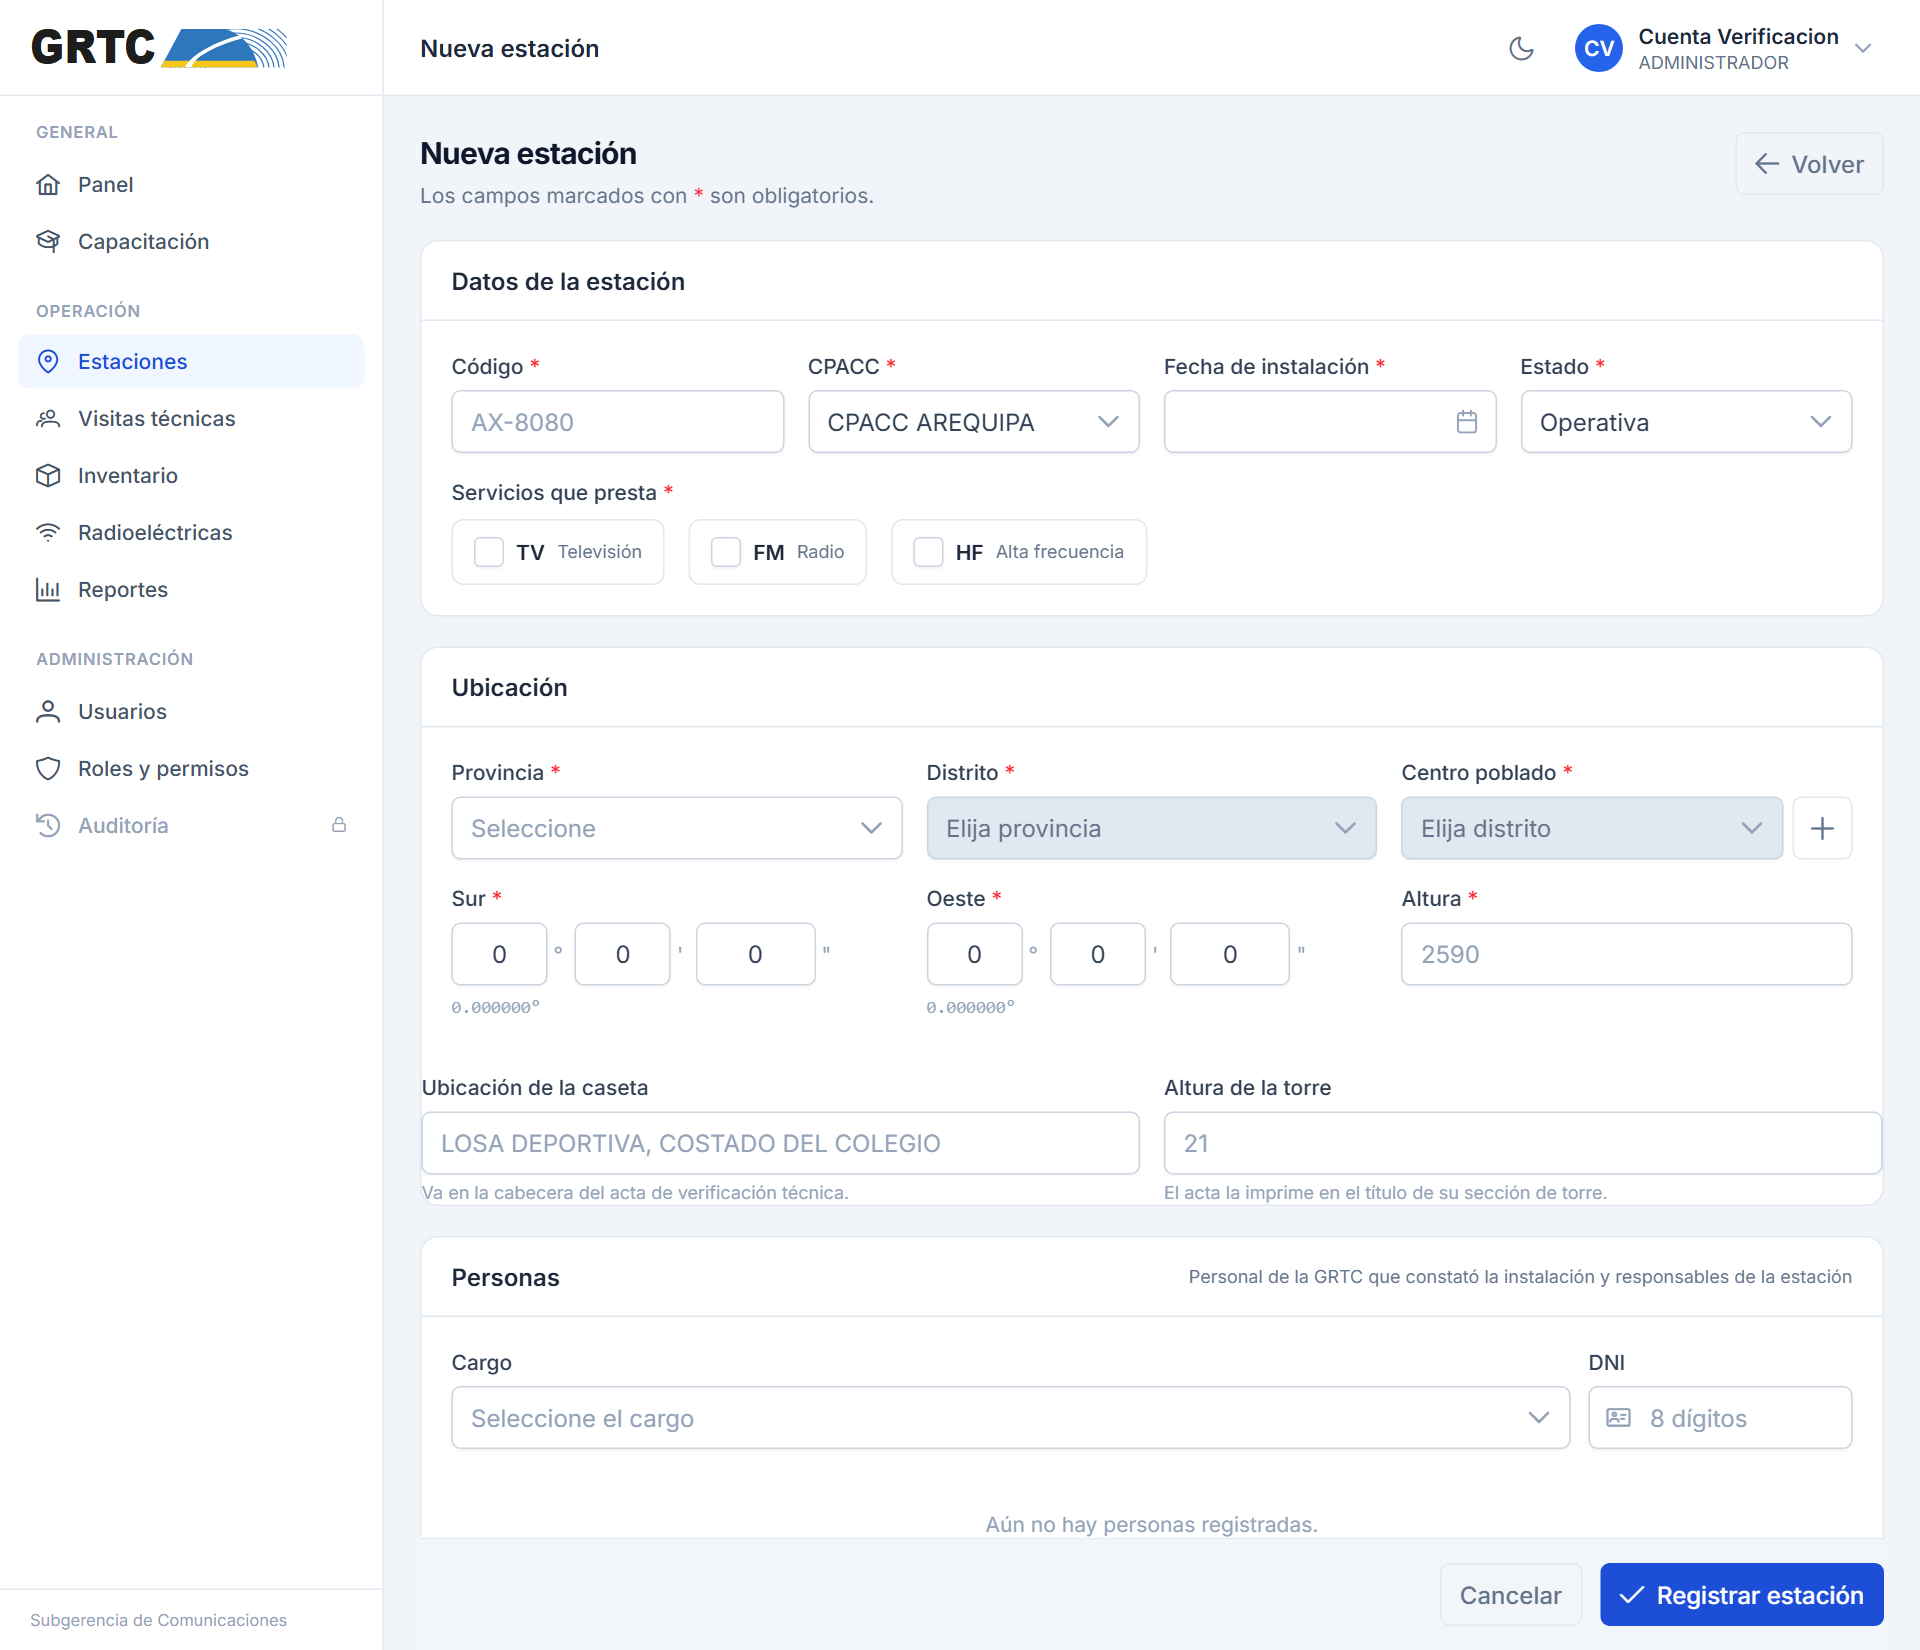The height and width of the screenshot is (1650, 1920).
Task: Click the Volver button
Action: point(1809,164)
